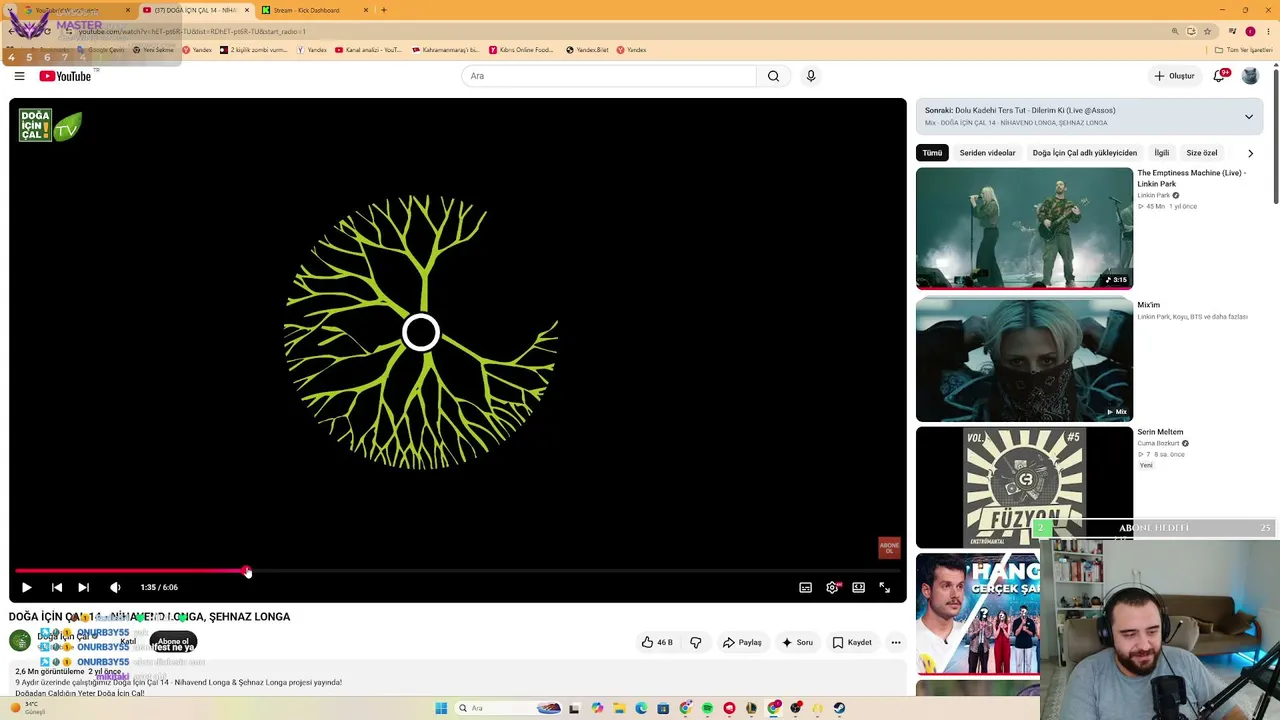
Task: Play the paused video
Action: point(27,587)
